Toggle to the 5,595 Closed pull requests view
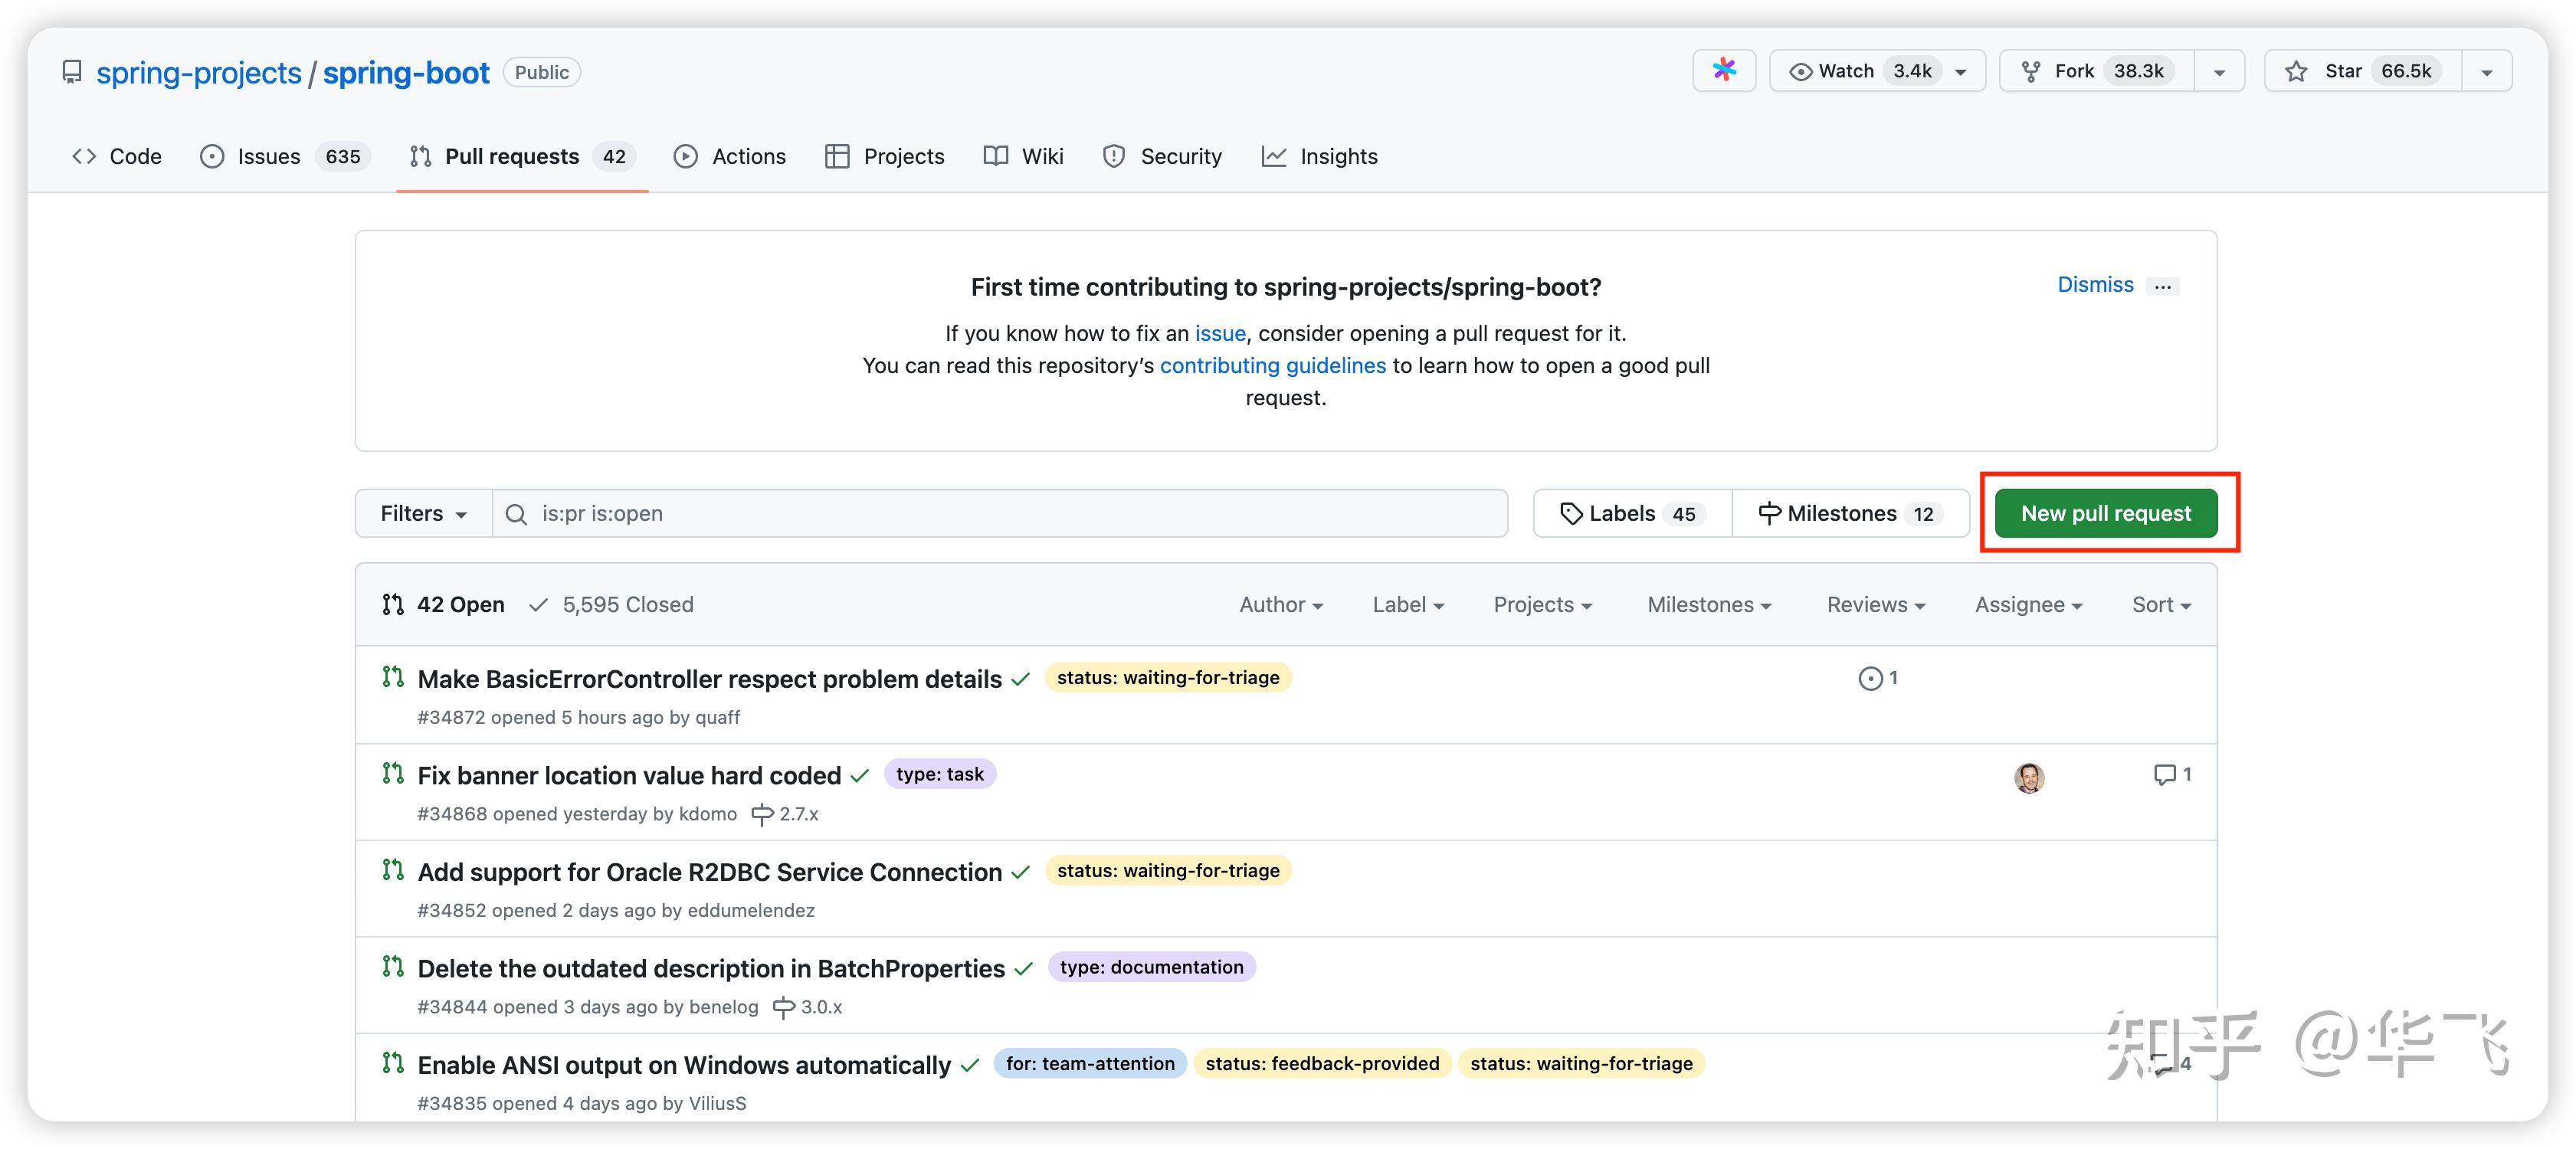The height and width of the screenshot is (1149, 2576). pos(628,604)
